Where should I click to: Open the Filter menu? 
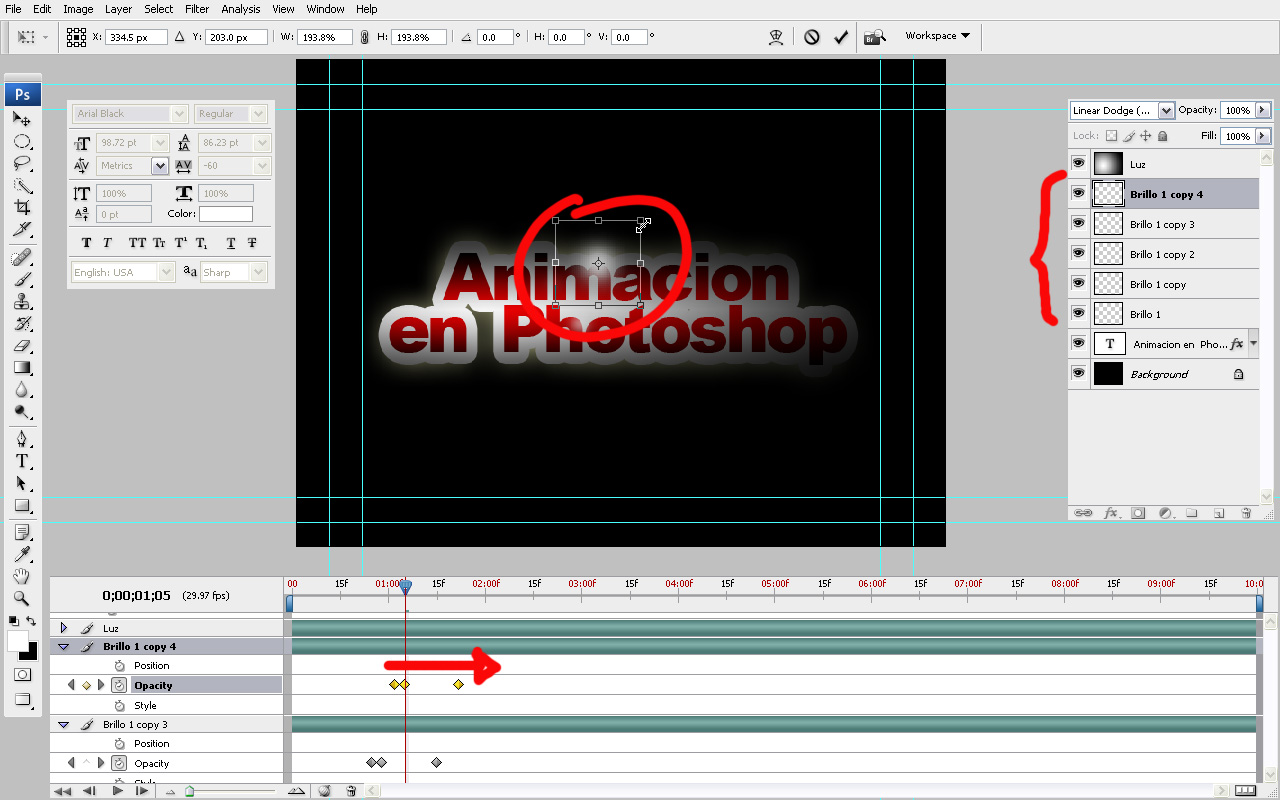click(197, 9)
